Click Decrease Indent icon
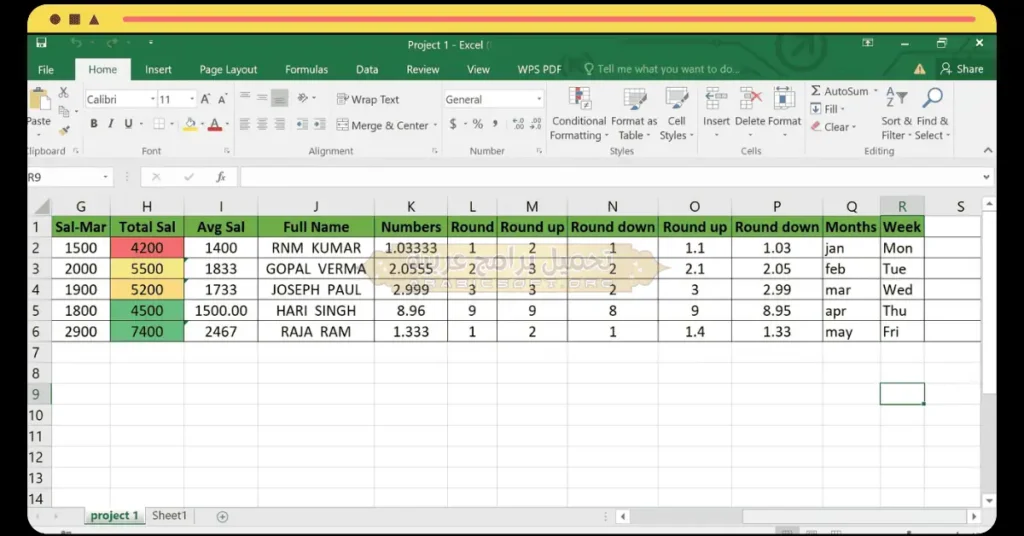The height and width of the screenshot is (536, 1024). (302, 124)
